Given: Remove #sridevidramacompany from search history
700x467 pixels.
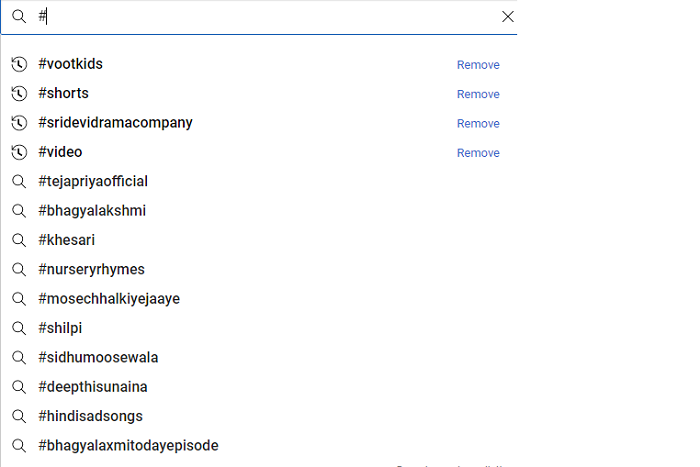Looking at the screenshot, I should 478,124.
